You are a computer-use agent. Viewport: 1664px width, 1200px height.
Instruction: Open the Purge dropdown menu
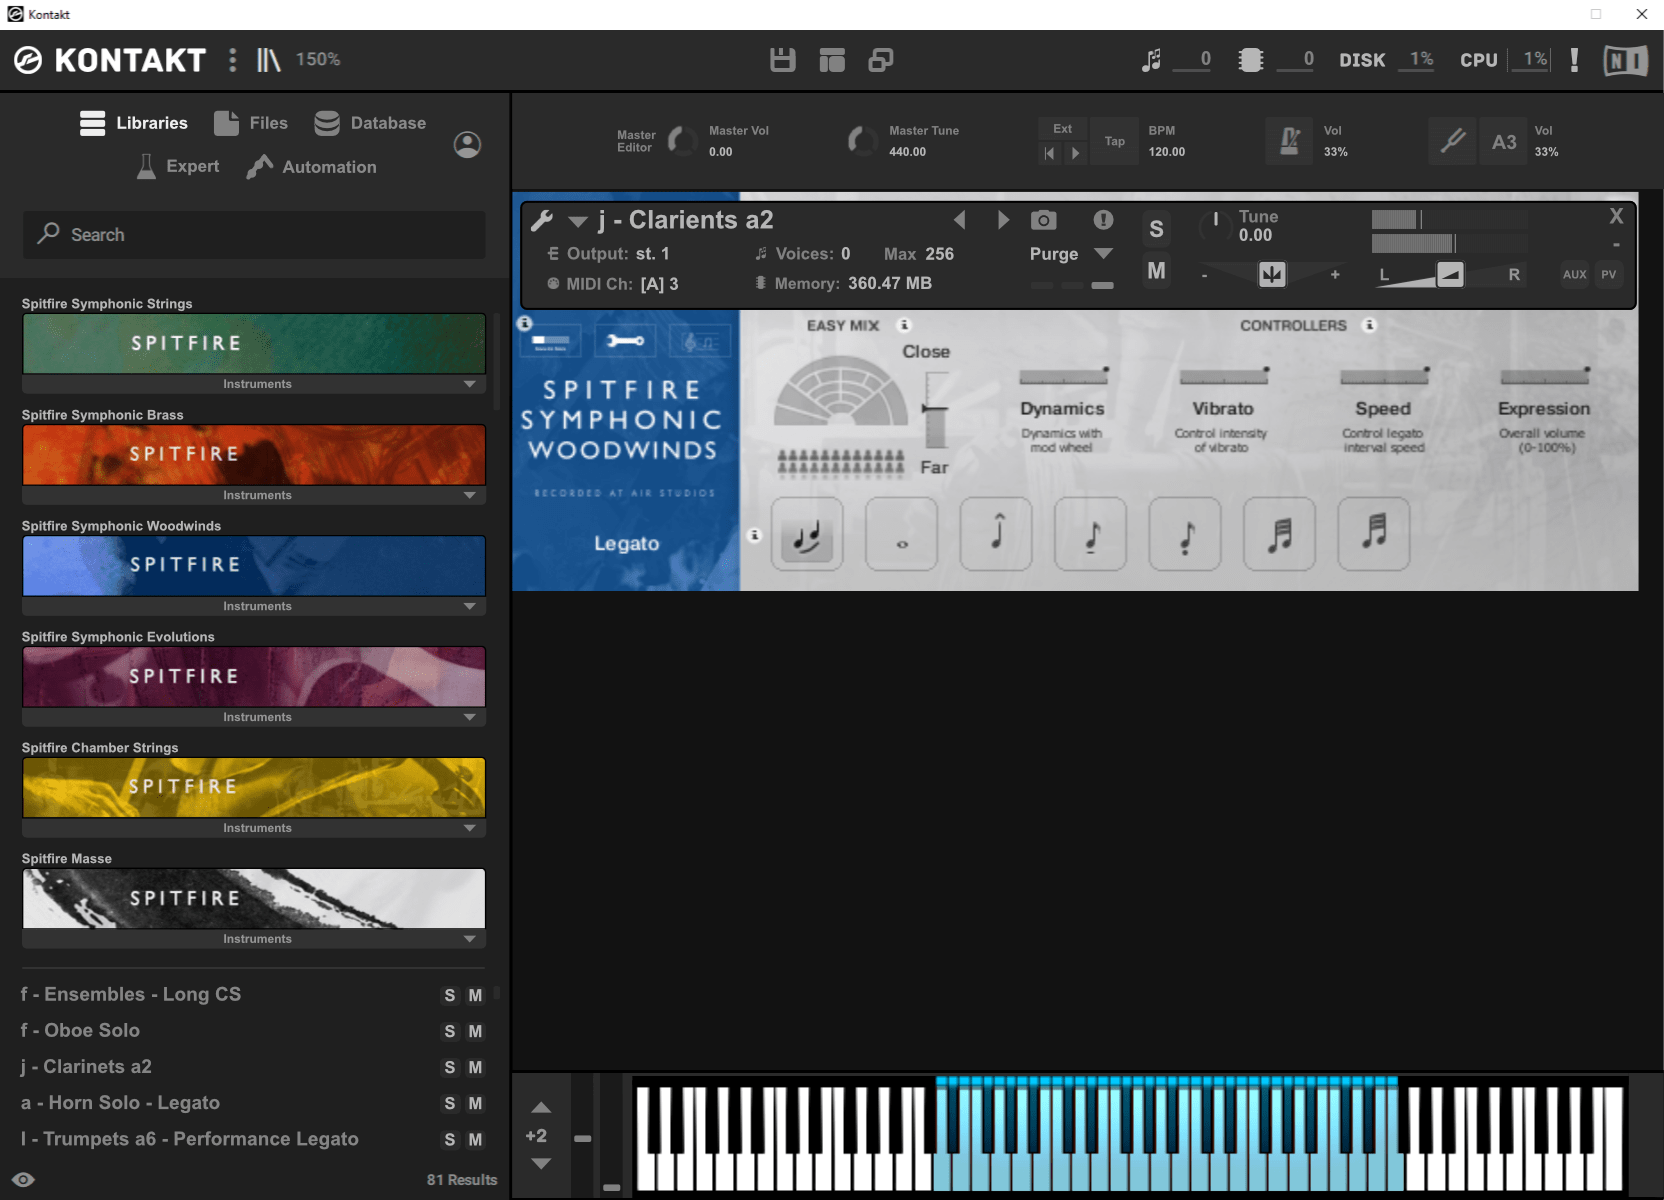(1103, 254)
